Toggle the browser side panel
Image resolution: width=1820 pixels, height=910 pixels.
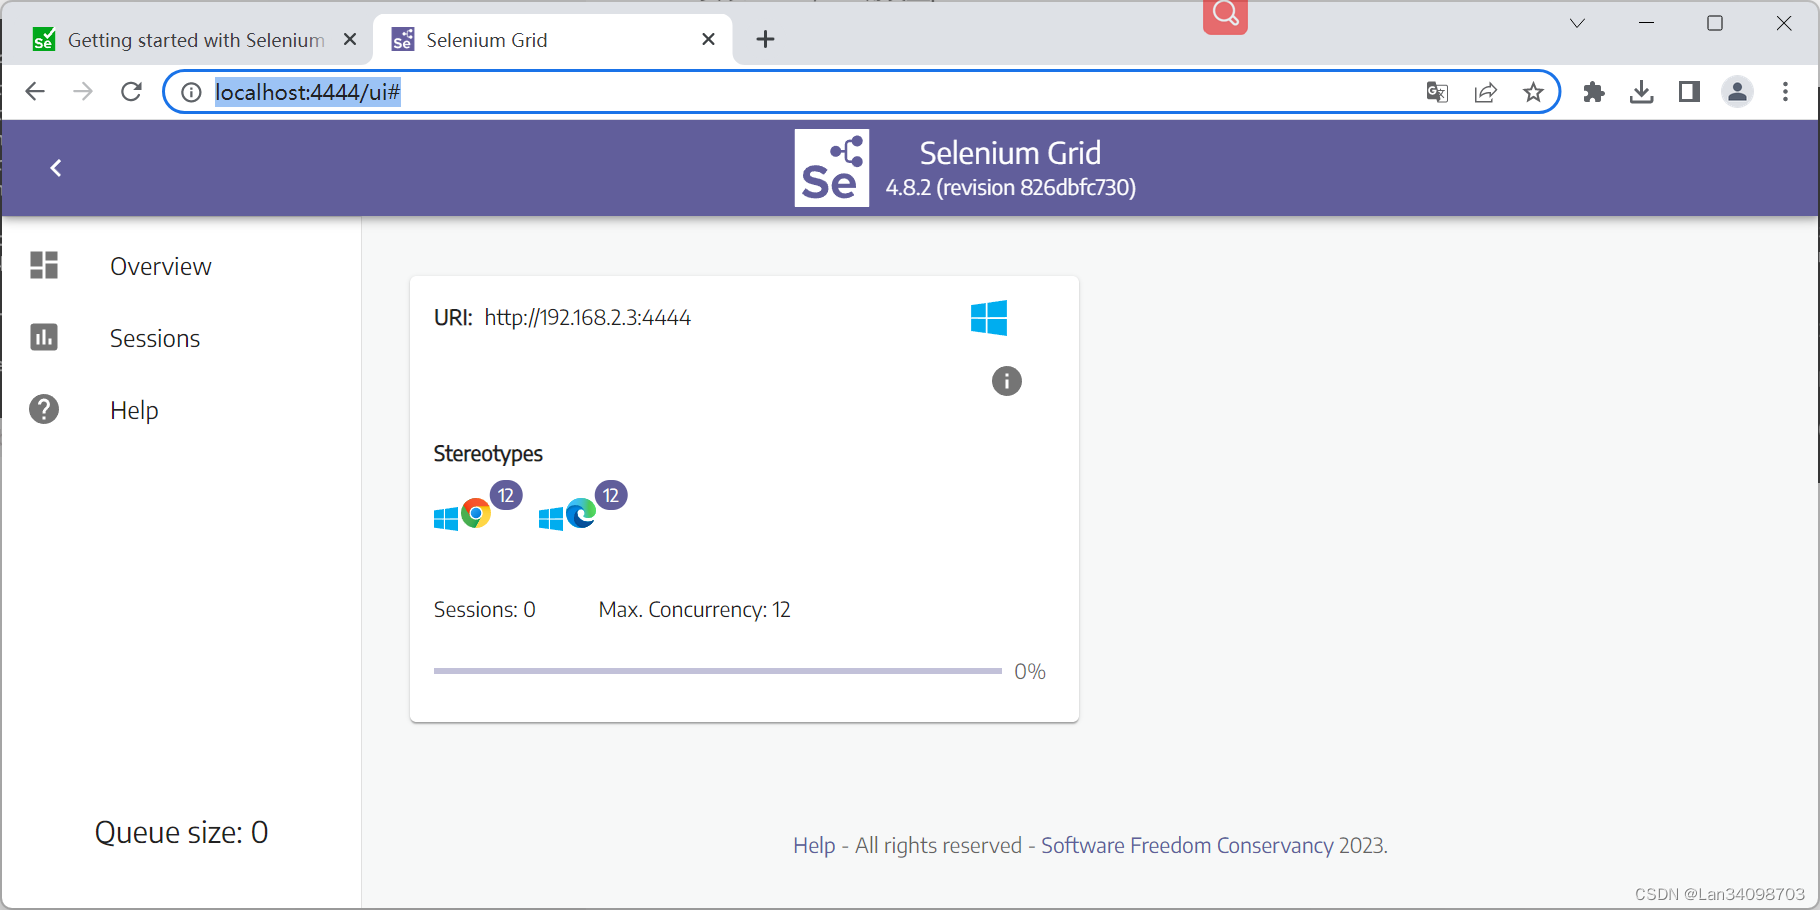click(1689, 92)
